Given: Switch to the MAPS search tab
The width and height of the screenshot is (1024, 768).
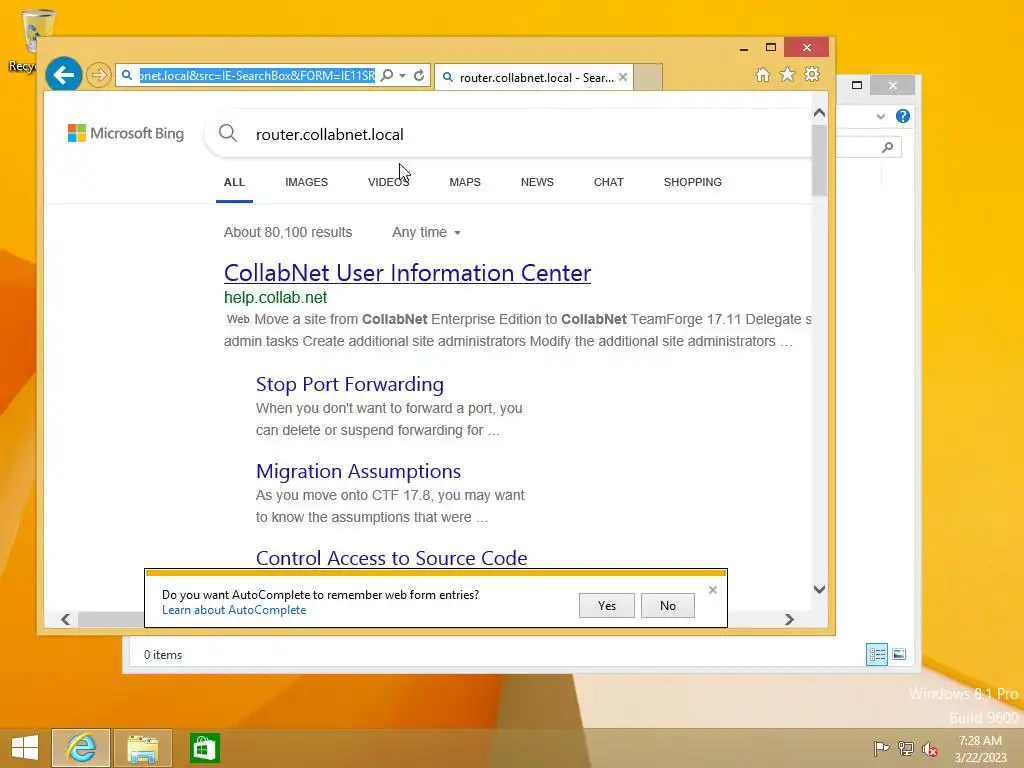Looking at the screenshot, I should pyautogui.click(x=465, y=182).
